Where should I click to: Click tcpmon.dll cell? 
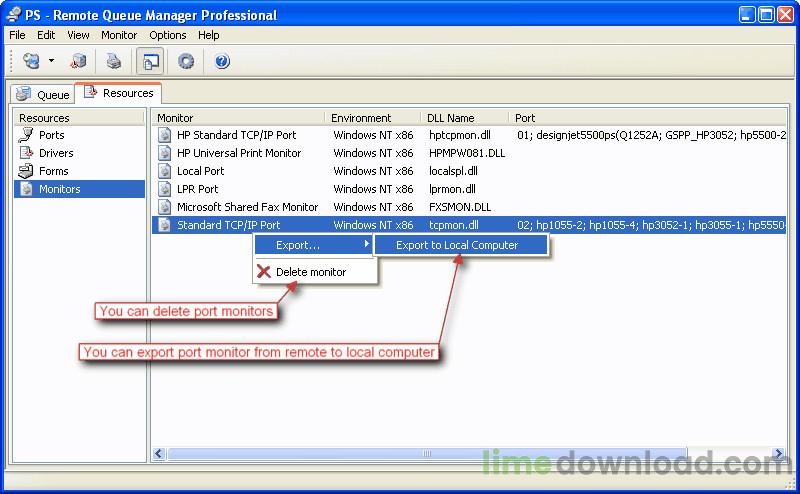click(454, 225)
